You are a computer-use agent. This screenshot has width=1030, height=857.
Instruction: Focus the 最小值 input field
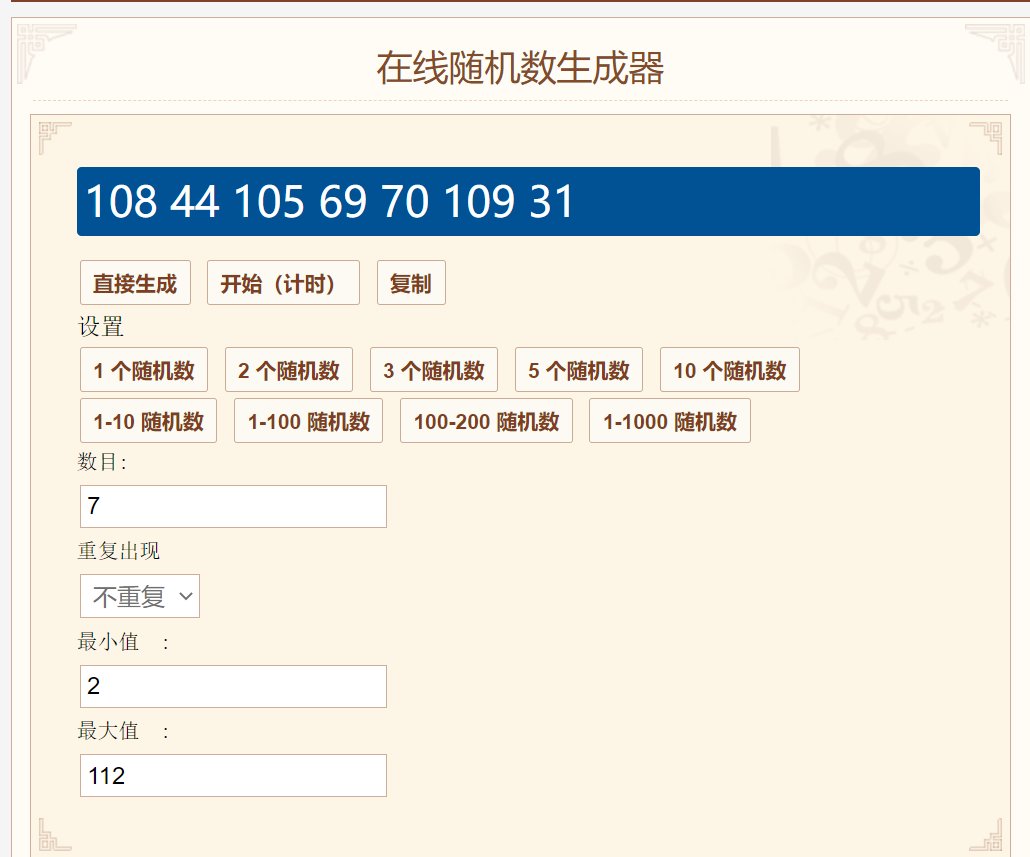(233, 686)
